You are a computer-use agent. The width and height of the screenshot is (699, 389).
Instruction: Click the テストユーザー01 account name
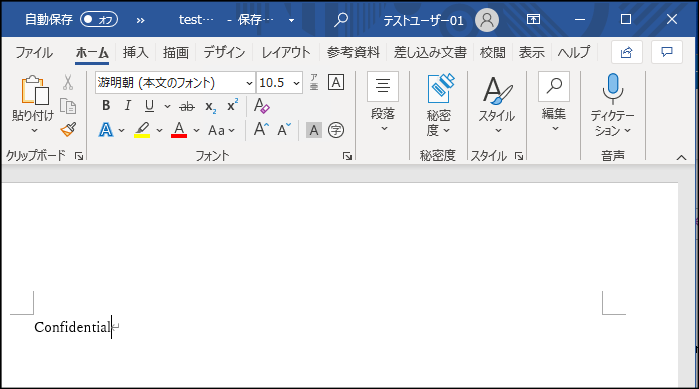coord(423,20)
